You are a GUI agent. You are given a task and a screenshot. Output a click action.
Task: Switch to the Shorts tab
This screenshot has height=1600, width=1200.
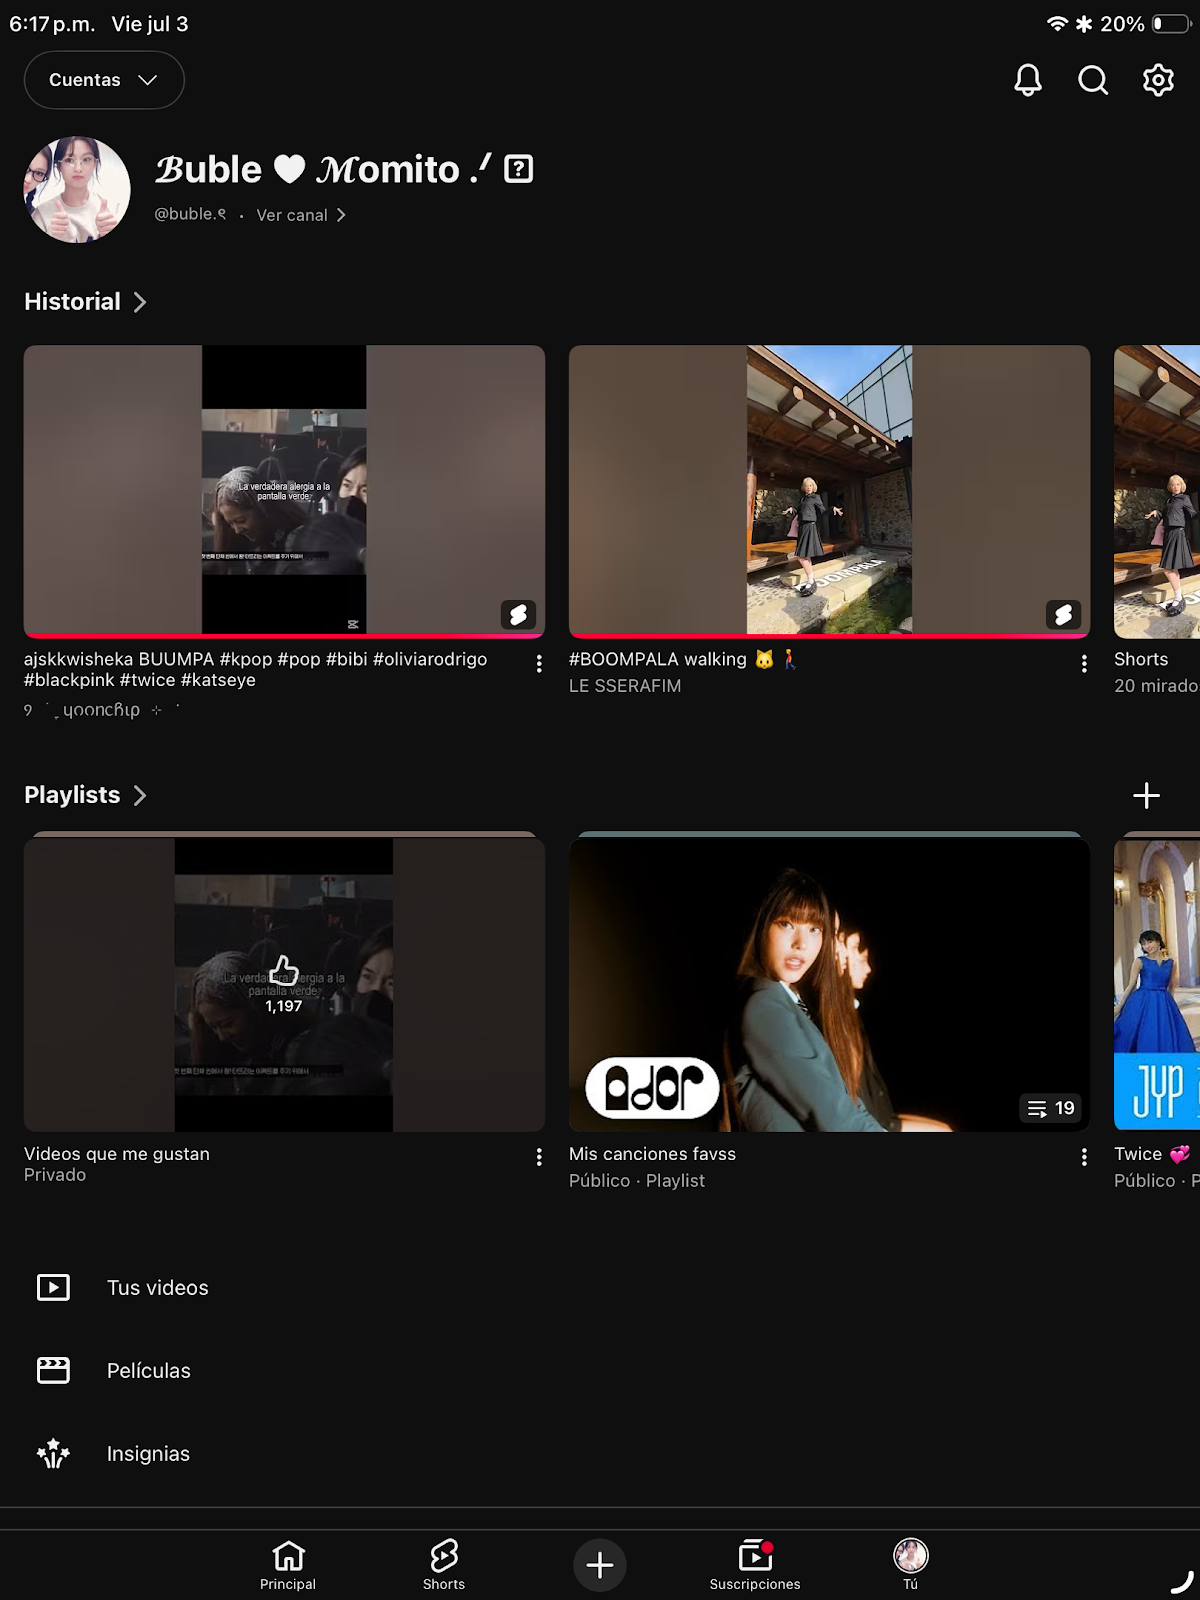444,1565
